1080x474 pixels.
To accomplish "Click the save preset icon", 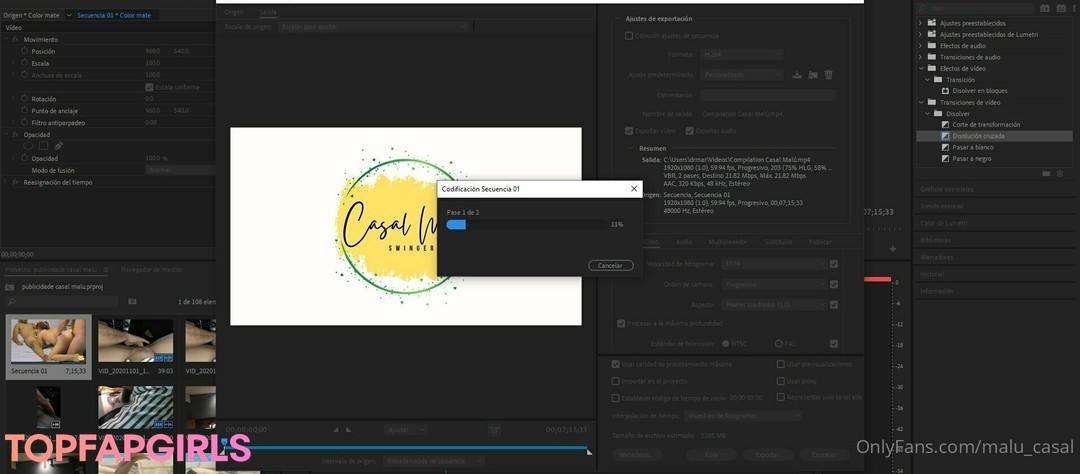I will click(x=797, y=74).
